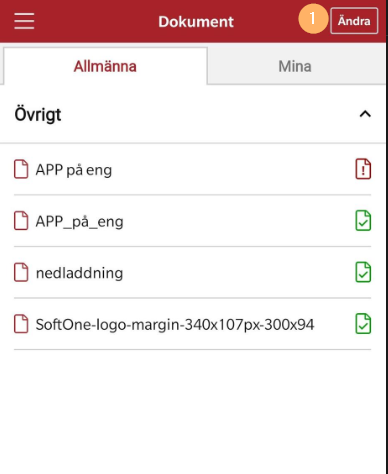The image size is (388, 474).
Task: Open the APP_på_eng document
Action: coord(192,221)
